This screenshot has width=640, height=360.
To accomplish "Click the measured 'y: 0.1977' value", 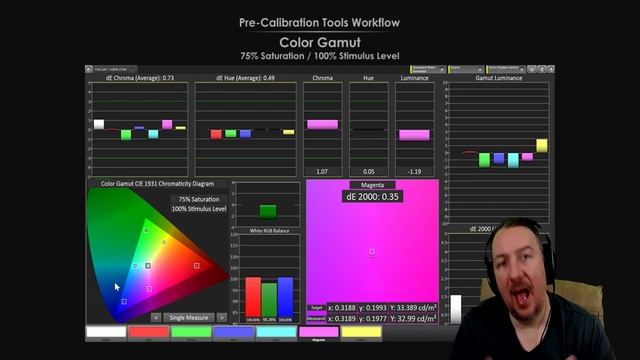I will [373, 318].
